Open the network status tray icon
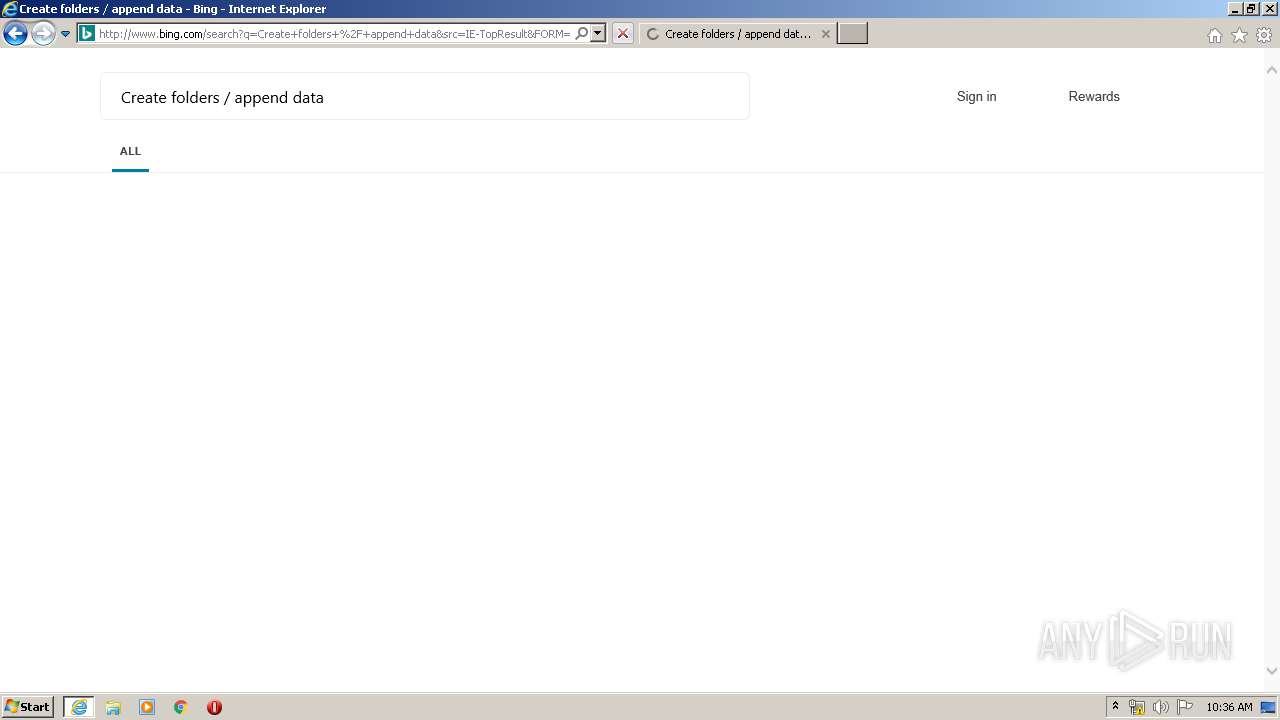Viewport: 1280px width, 720px height. (1137, 707)
